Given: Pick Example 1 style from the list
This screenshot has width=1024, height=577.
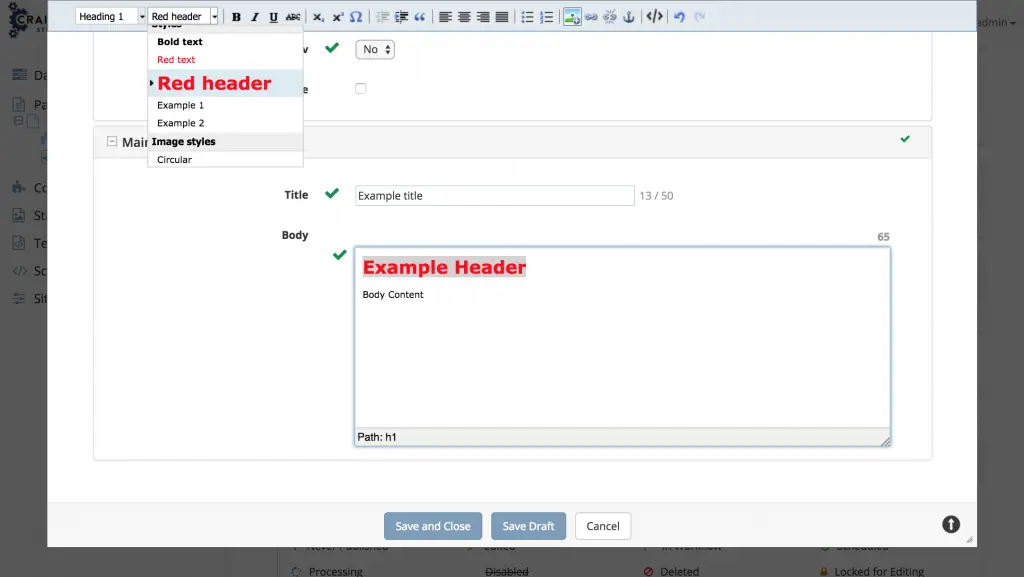Looking at the screenshot, I should pyautogui.click(x=180, y=105).
